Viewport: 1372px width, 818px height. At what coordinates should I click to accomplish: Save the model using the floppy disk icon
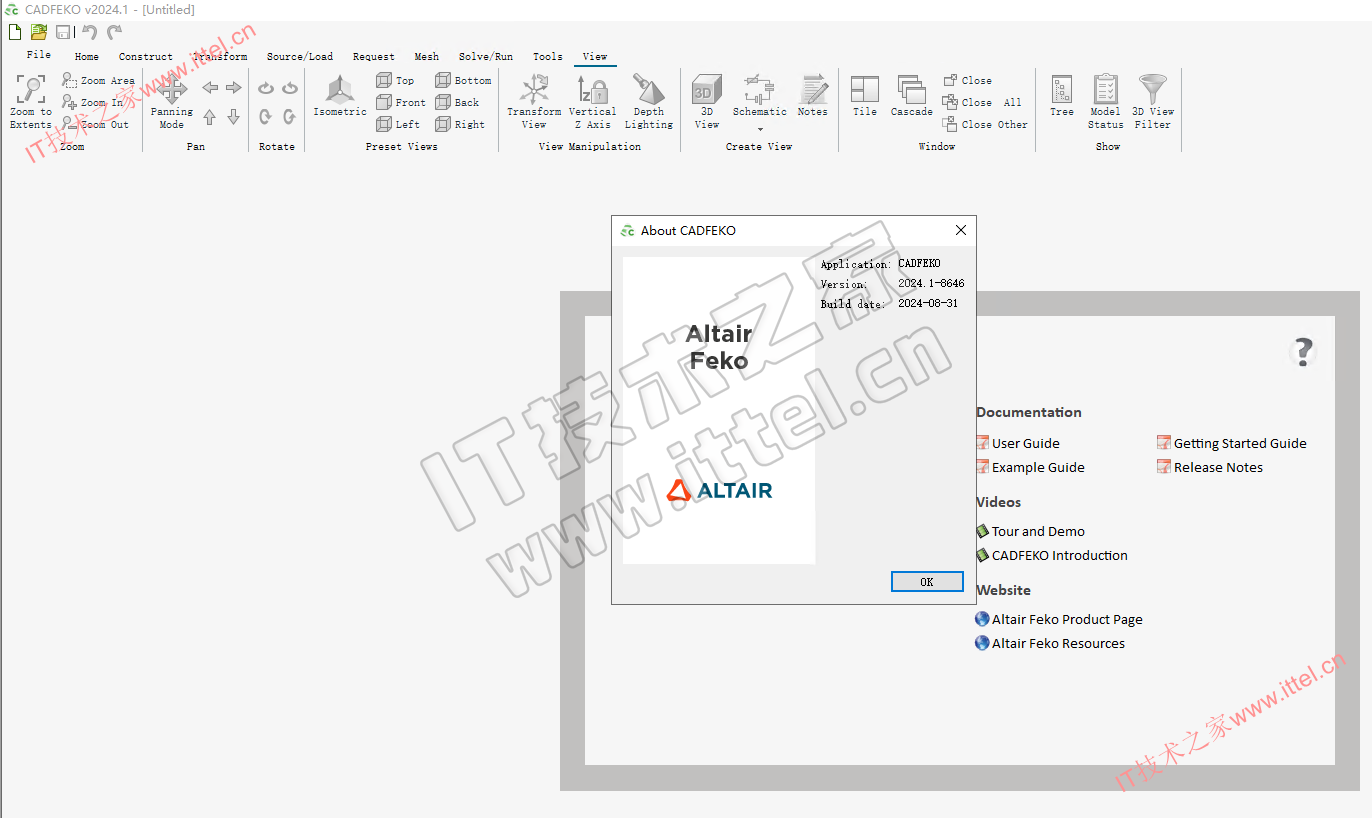[63, 32]
